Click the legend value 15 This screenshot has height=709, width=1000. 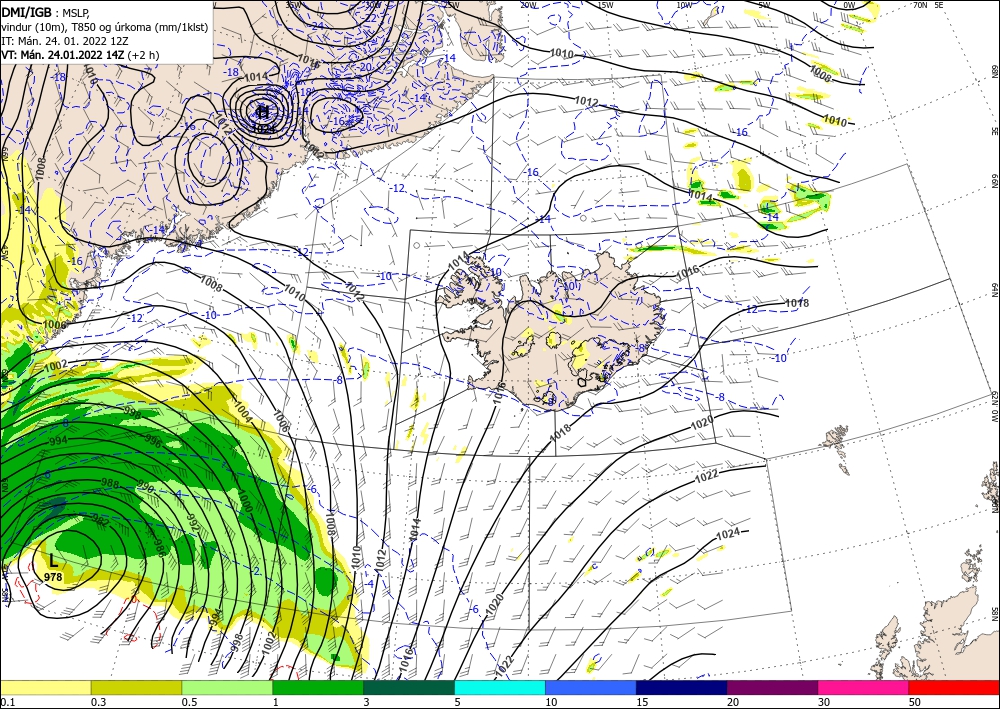click(642, 702)
